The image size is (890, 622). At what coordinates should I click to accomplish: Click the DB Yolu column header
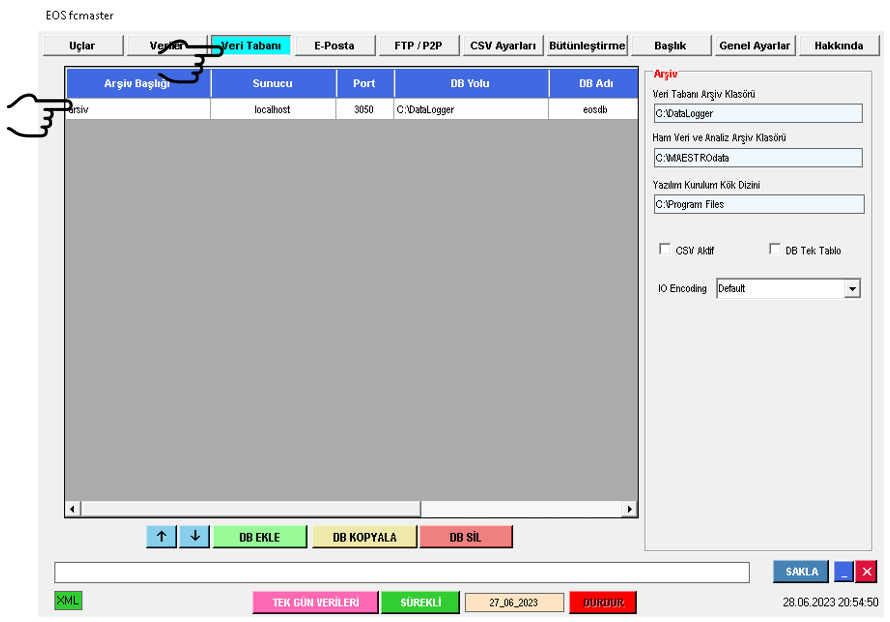(x=471, y=83)
